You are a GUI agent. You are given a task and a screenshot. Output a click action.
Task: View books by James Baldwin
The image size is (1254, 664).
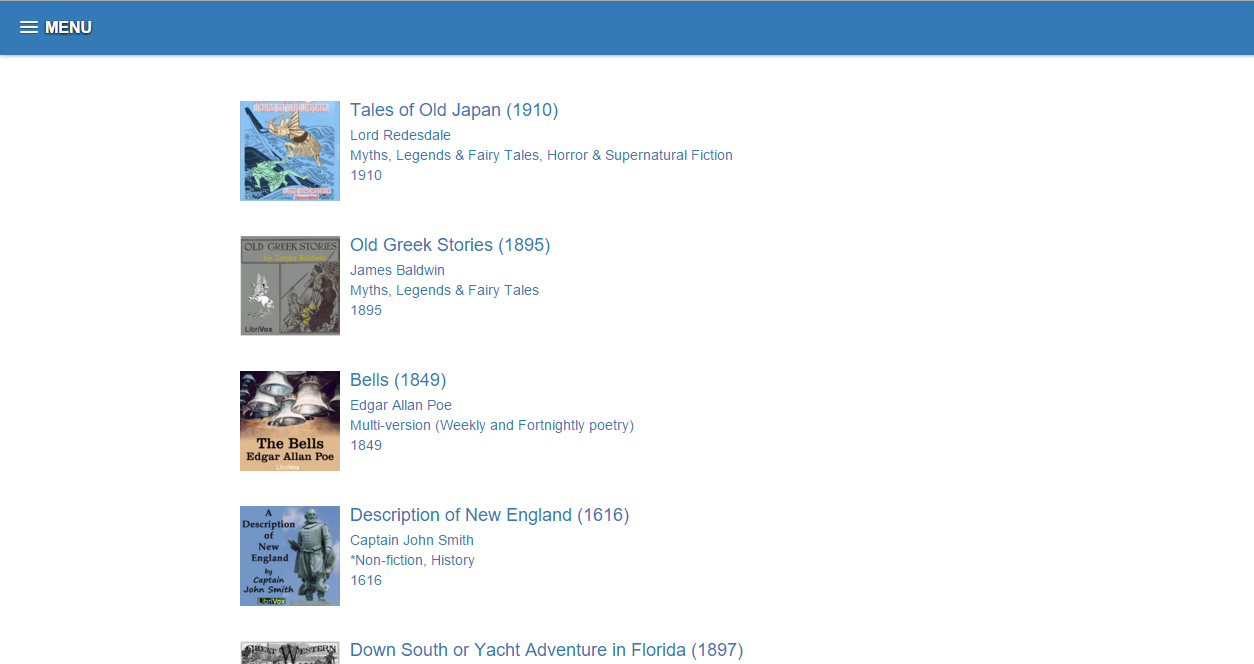click(397, 270)
